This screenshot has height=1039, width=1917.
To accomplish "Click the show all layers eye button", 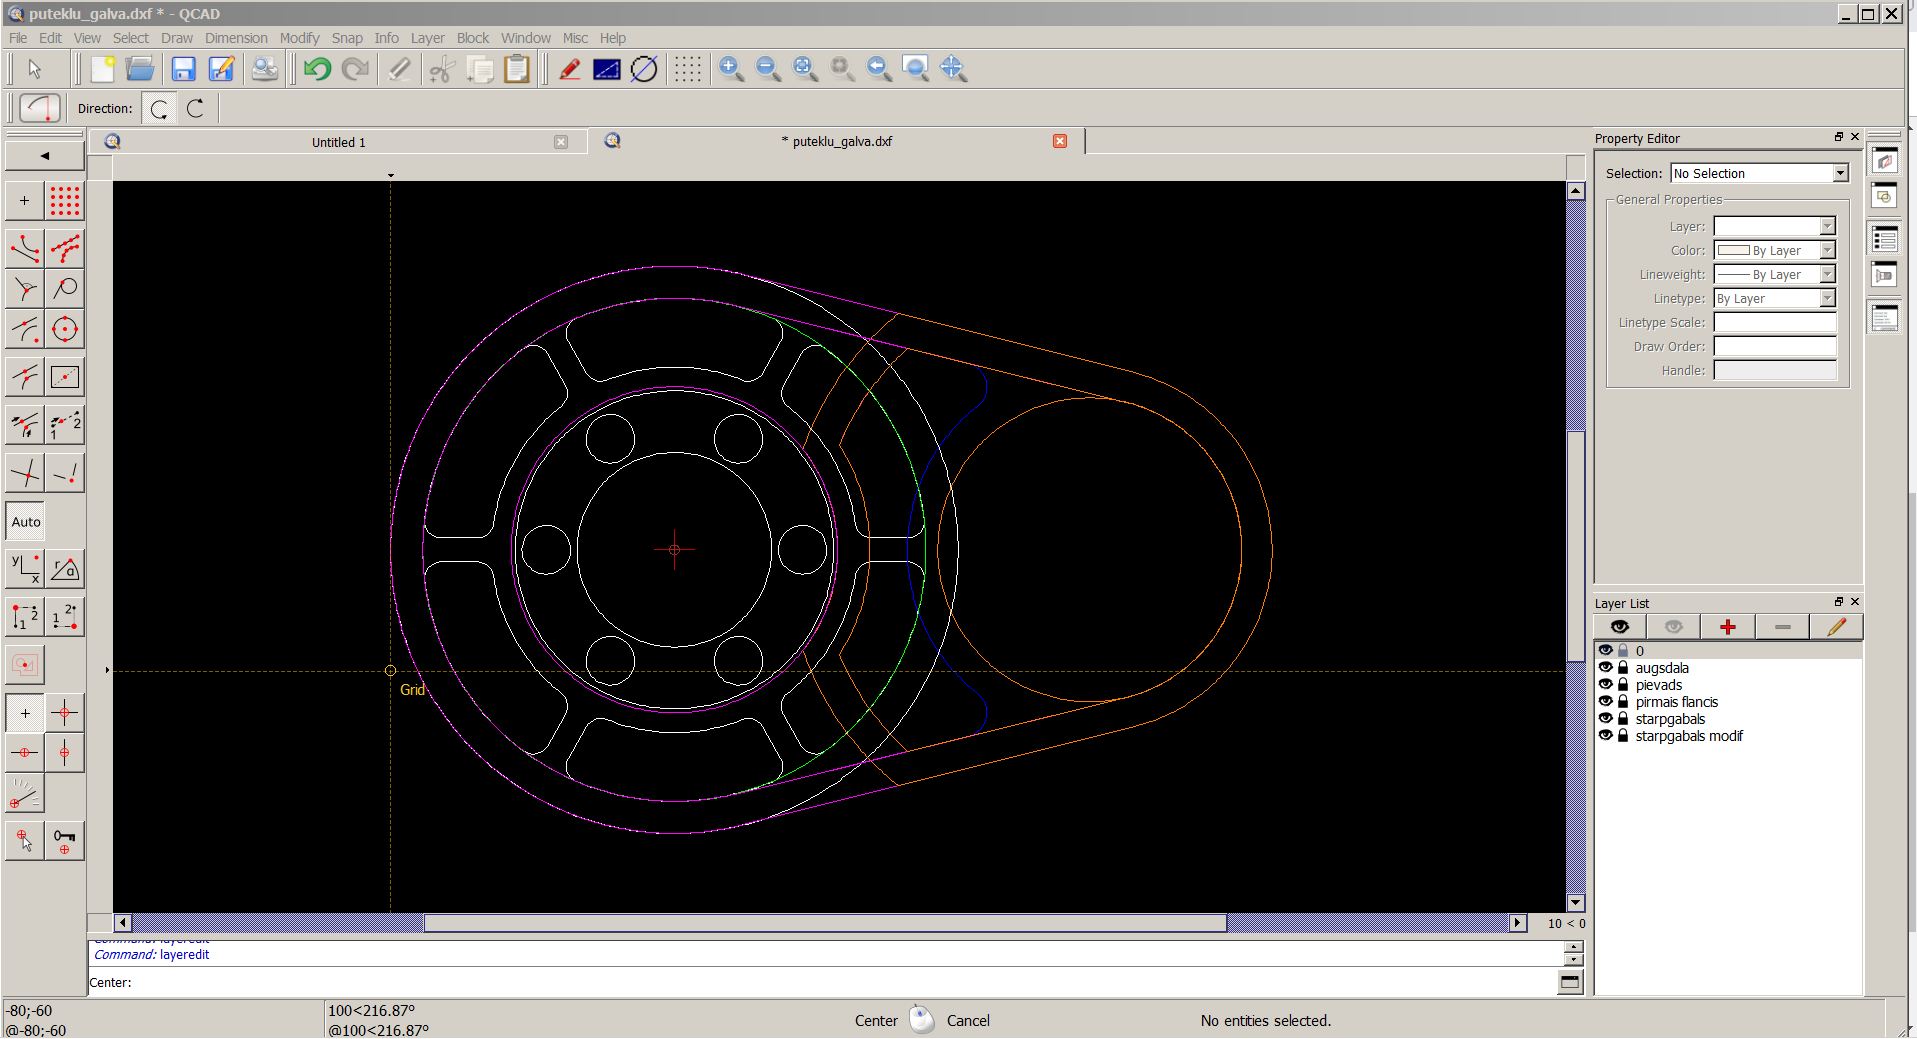I will tap(1620, 627).
